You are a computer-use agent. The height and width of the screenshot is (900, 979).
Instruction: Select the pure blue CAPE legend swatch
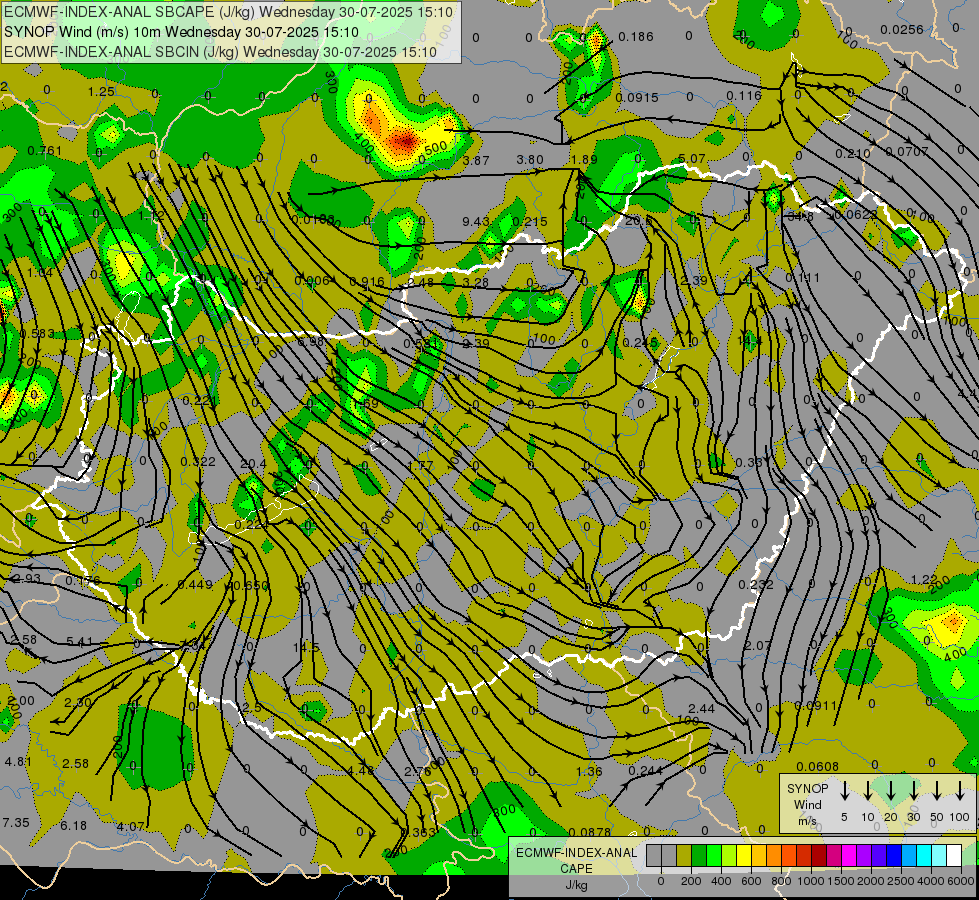click(895, 855)
